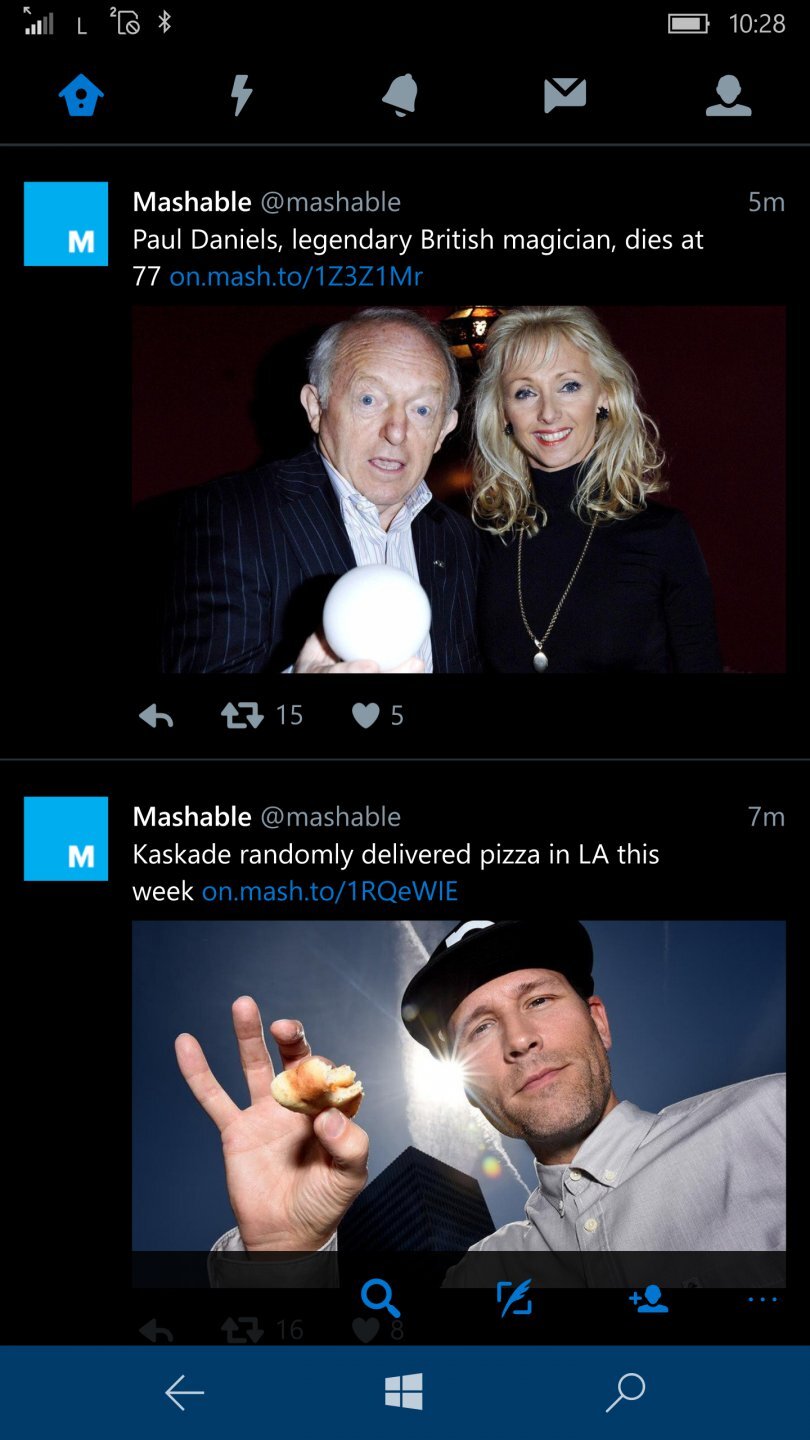Like the Kaskade pizza tweet
Image resolution: width=810 pixels, height=1440 pixels.
click(364, 1330)
